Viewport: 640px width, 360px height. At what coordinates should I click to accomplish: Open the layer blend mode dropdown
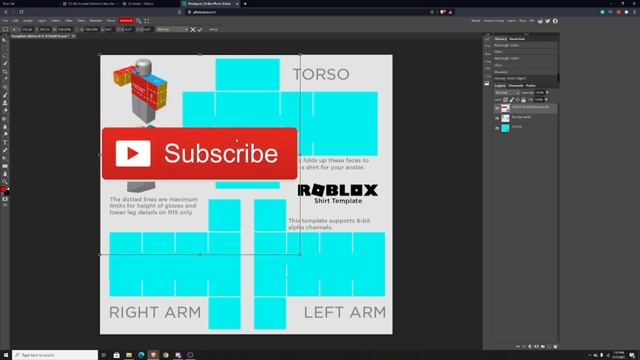pyautogui.click(x=507, y=93)
